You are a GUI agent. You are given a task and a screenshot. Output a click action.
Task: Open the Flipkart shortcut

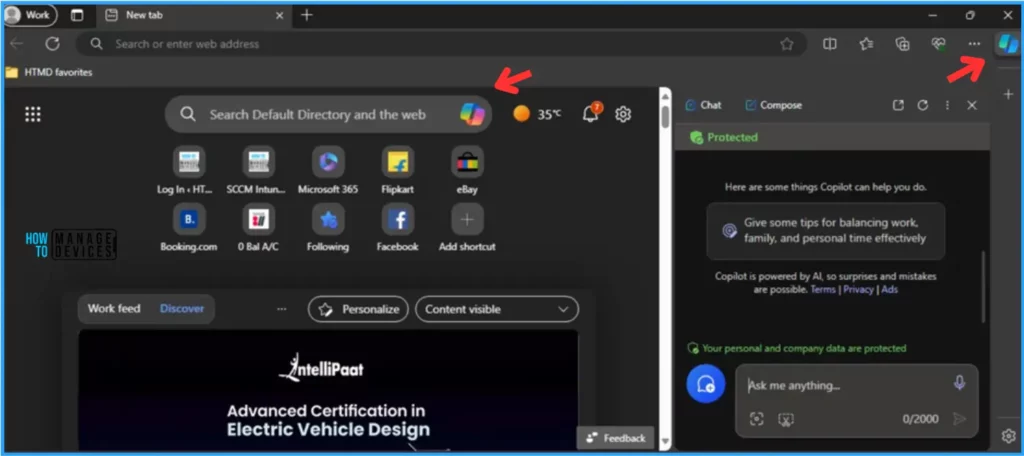click(x=398, y=171)
